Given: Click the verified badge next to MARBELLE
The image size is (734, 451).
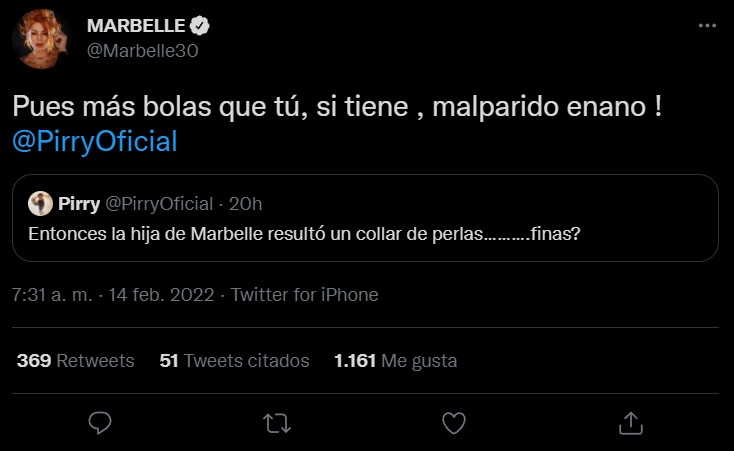Looking at the screenshot, I should point(199,26).
